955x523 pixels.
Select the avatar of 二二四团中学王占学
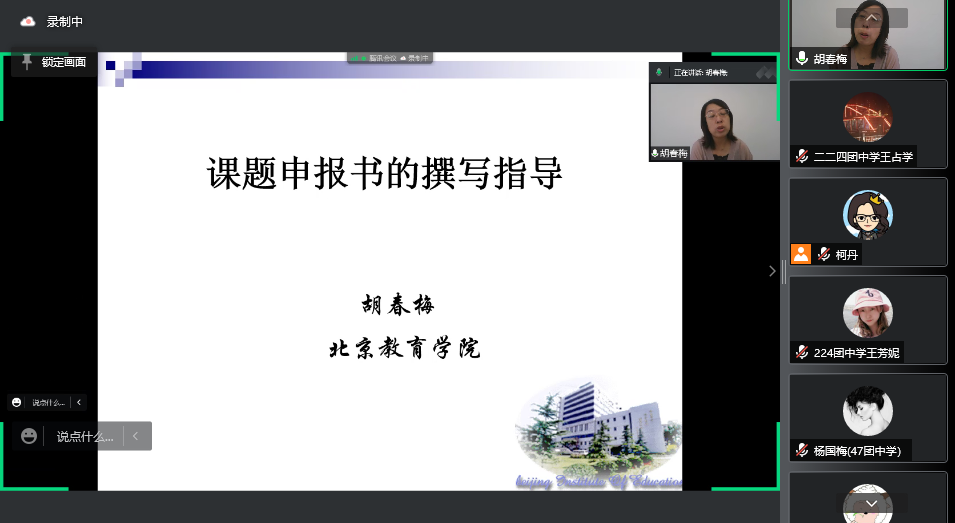(x=868, y=118)
